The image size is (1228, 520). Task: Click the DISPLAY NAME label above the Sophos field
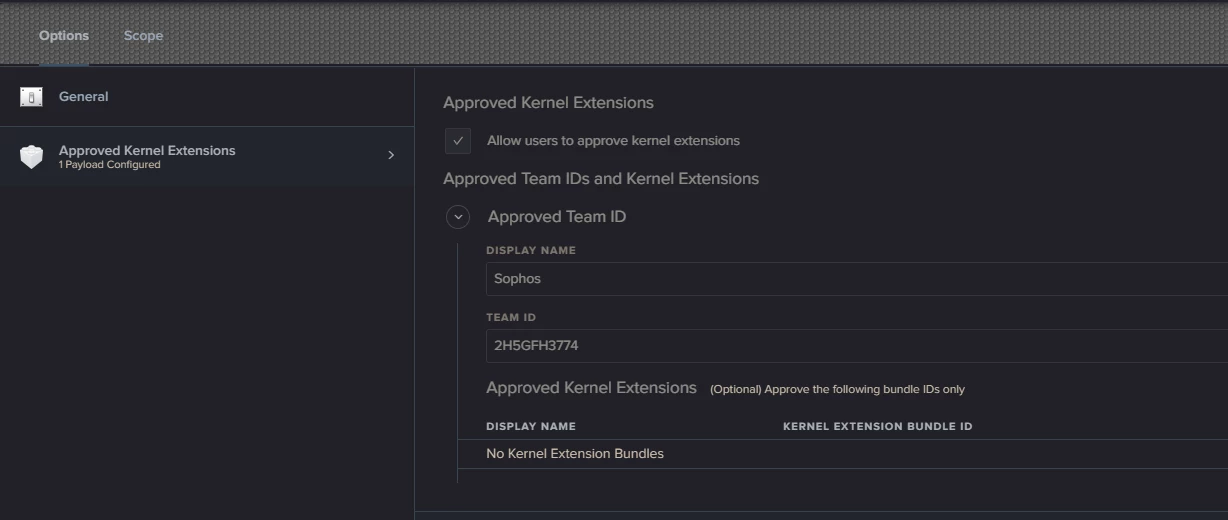coord(531,251)
